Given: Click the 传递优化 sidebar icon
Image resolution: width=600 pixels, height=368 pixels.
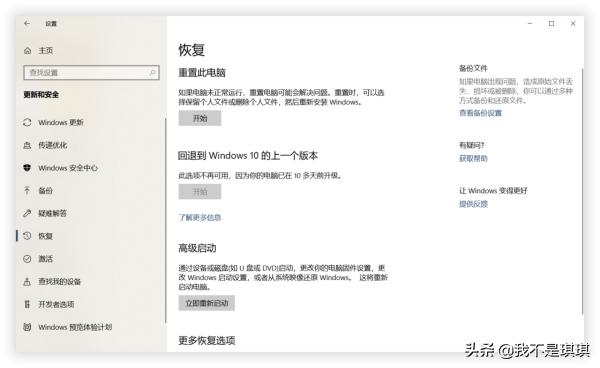Looking at the screenshot, I should click(x=27, y=145).
